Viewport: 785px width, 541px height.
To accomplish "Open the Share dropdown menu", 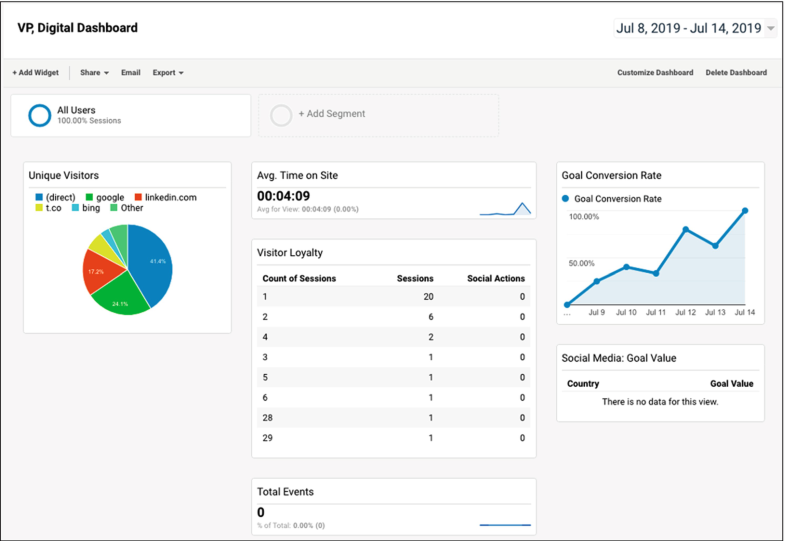I will click(x=94, y=73).
